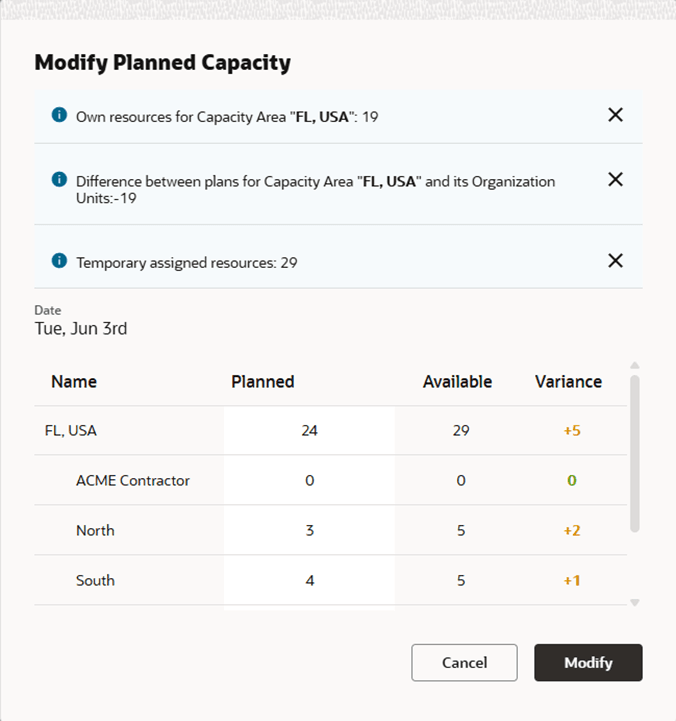Click the Modify button
Viewport: 676px width, 721px height.
[x=588, y=663]
